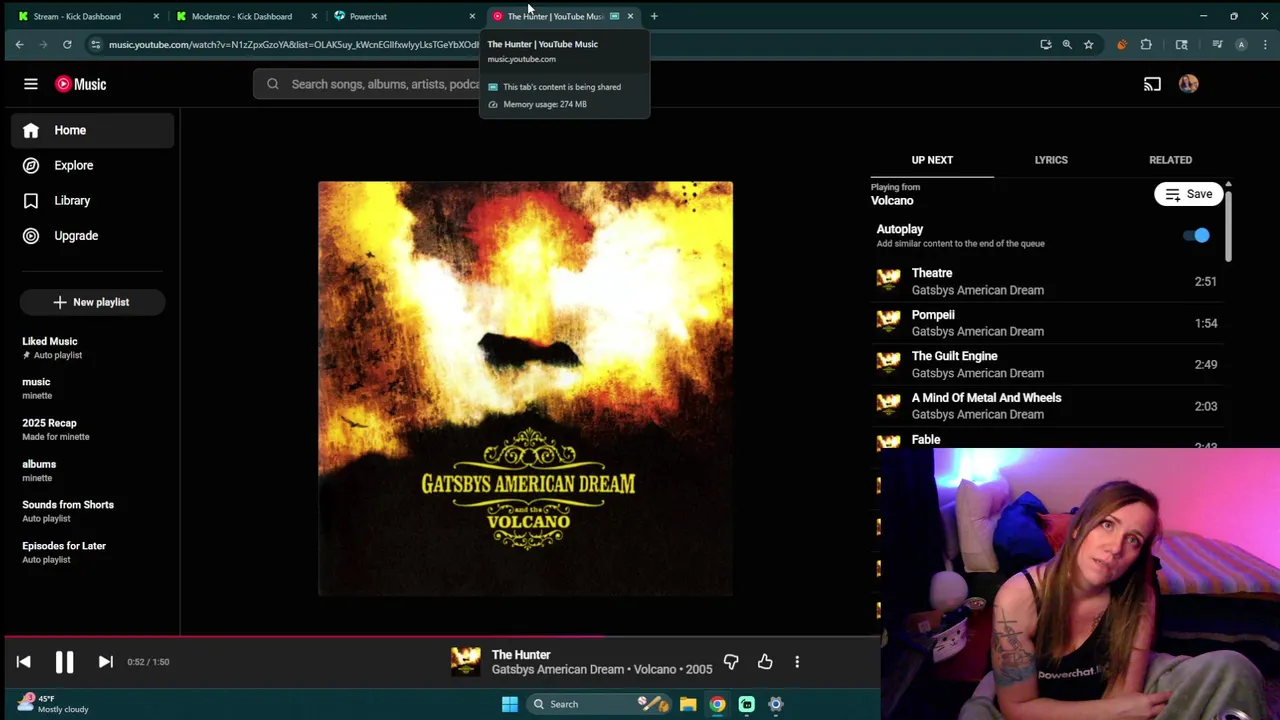Open the weather widget 45°F
This screenshot has width=1280, height=720.
pyautogui.click(x=55, y=703)
